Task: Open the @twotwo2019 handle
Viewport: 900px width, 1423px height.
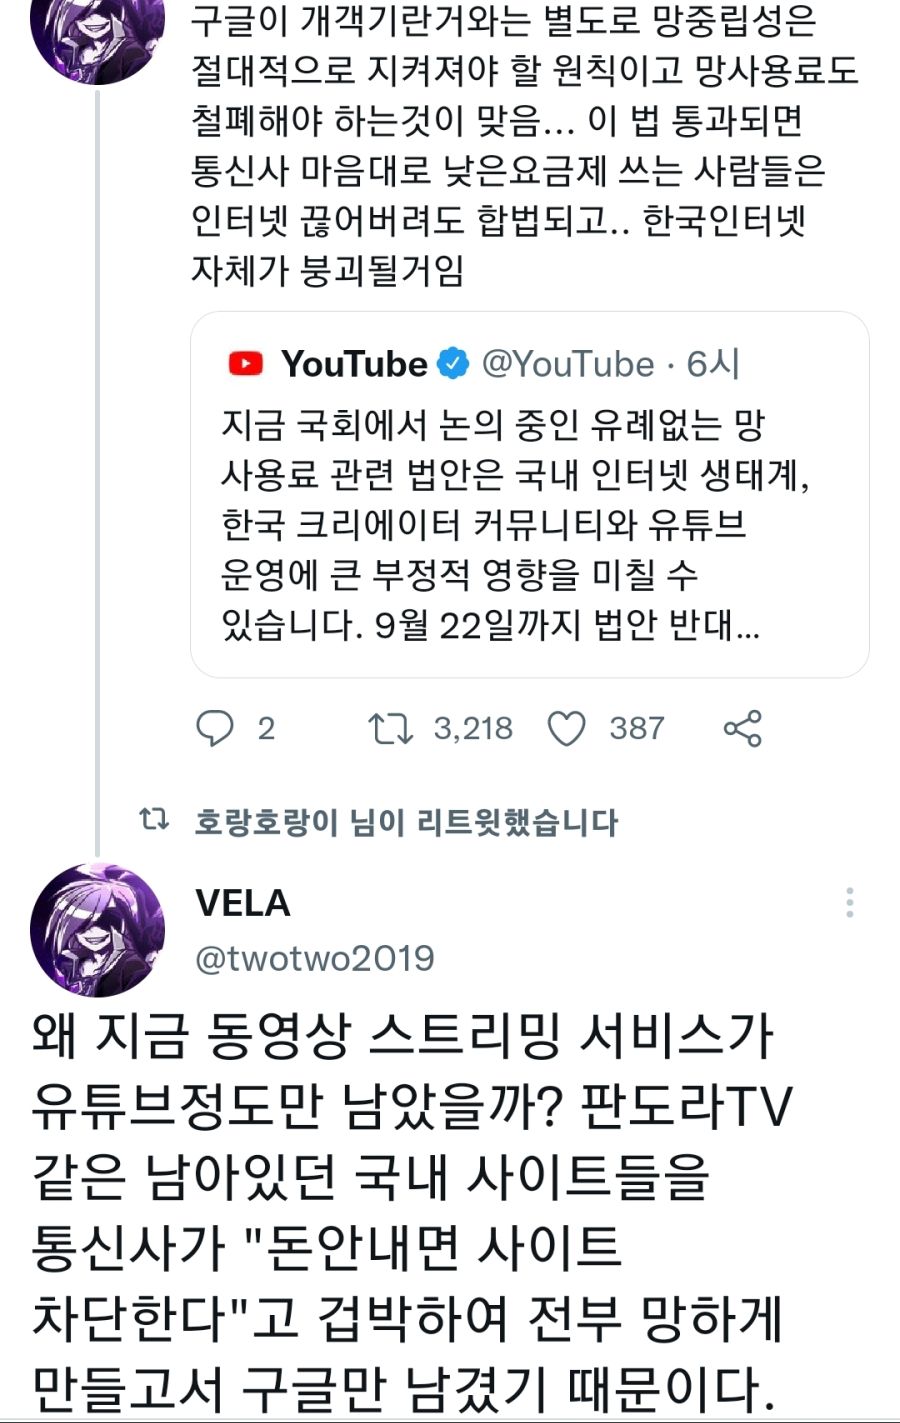Action: tap(315, 958)
